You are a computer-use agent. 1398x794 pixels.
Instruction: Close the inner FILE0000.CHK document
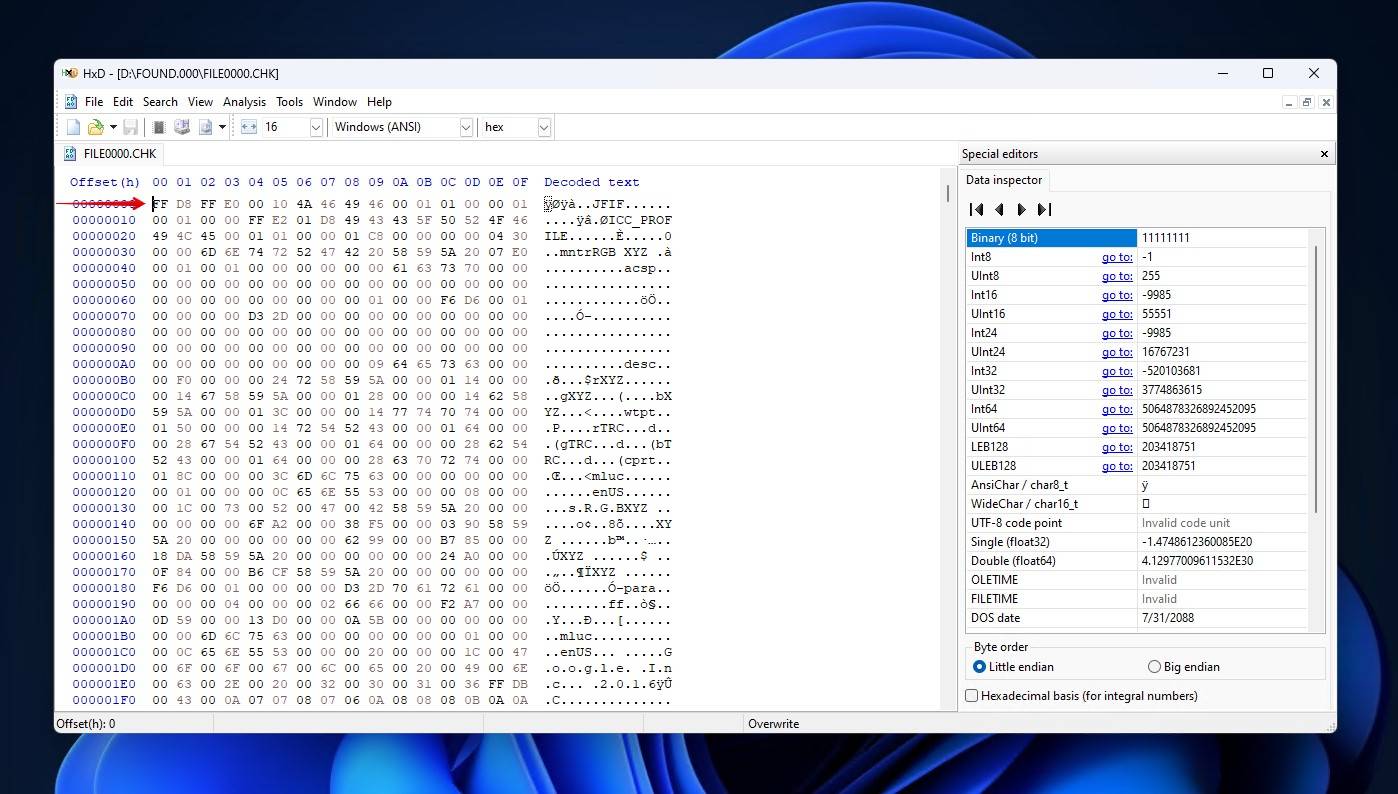coord(1326,102)
